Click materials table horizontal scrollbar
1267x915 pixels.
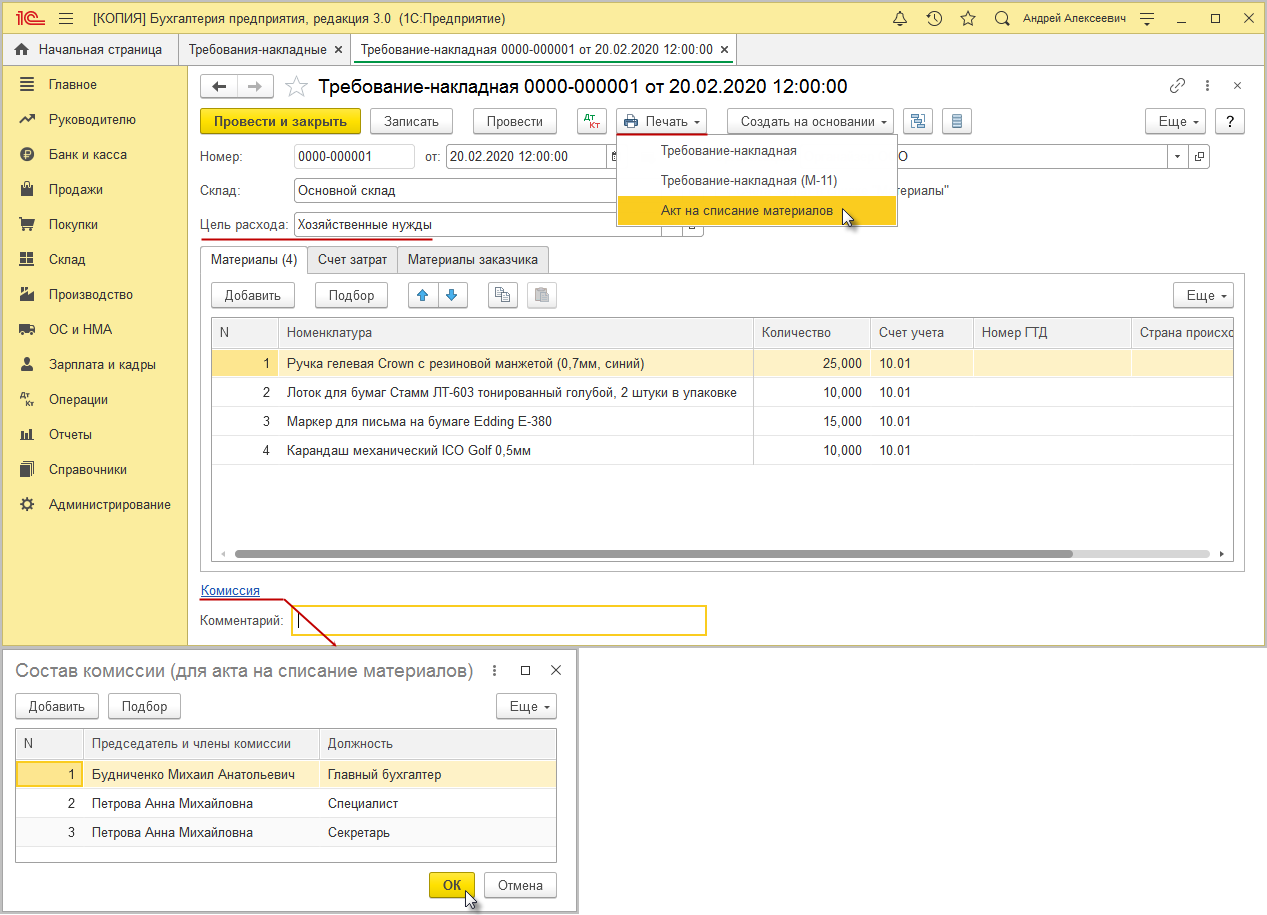[653, 553]
